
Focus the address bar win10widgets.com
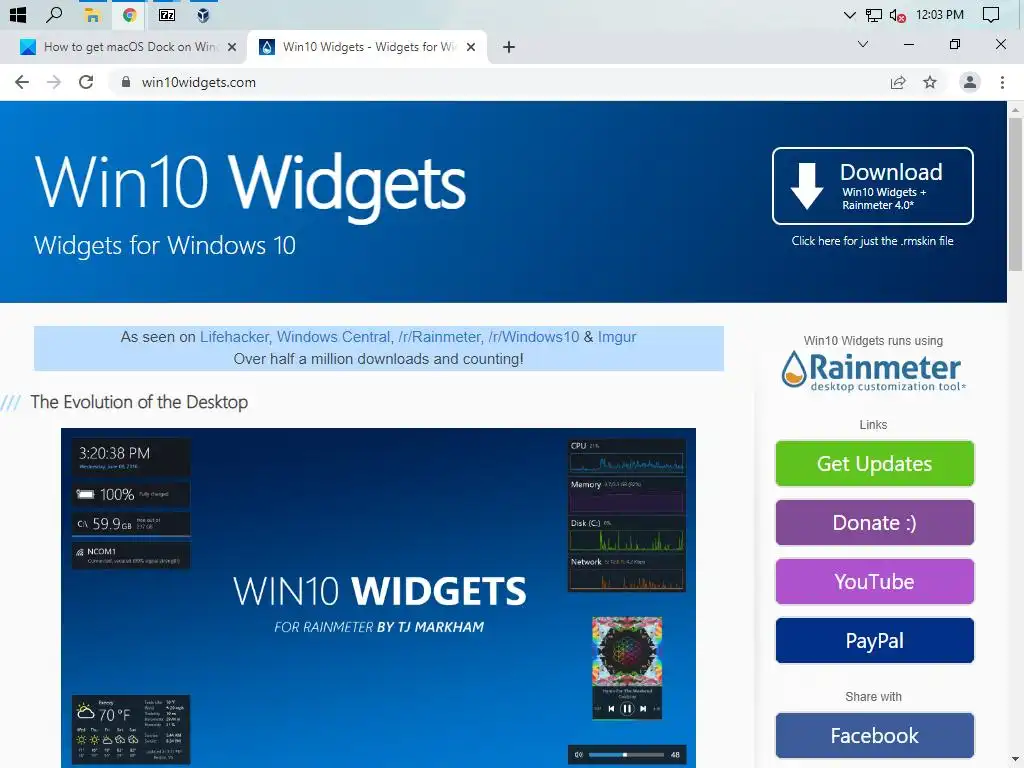pos(496,82)
